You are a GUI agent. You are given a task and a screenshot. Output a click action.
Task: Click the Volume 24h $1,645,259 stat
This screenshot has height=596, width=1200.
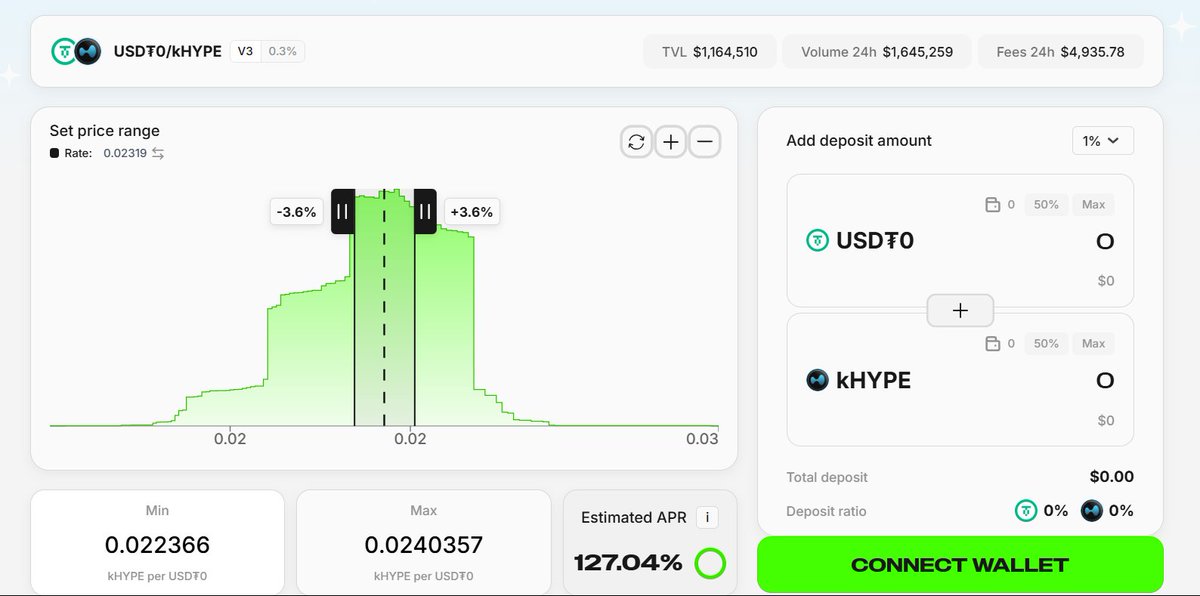[x=877, y=52]
